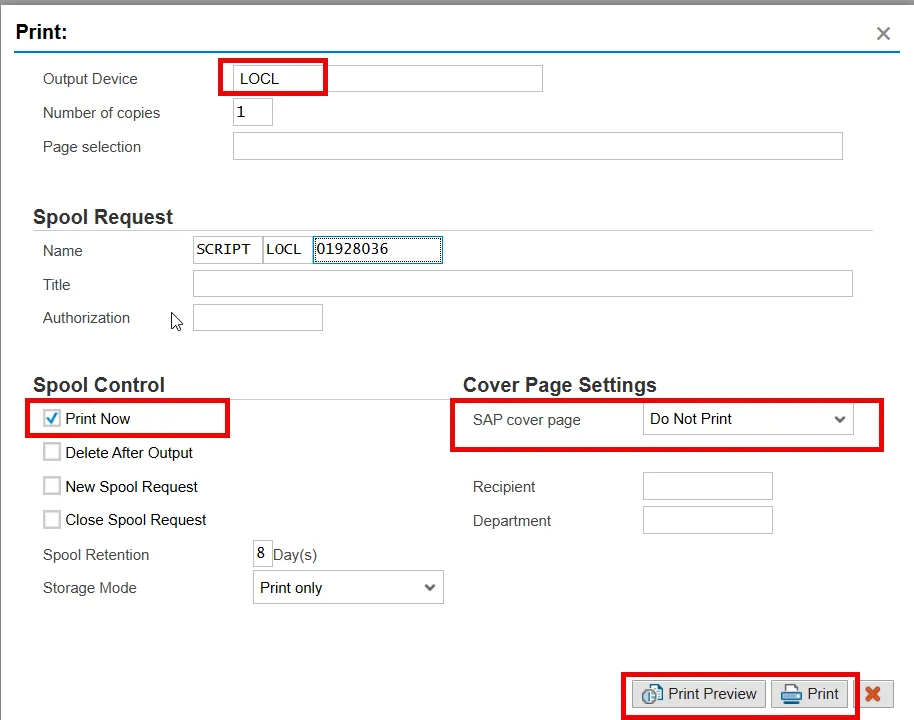Focus the Output Device field
This screenshot has width=914, height=720.
(388, 79)
